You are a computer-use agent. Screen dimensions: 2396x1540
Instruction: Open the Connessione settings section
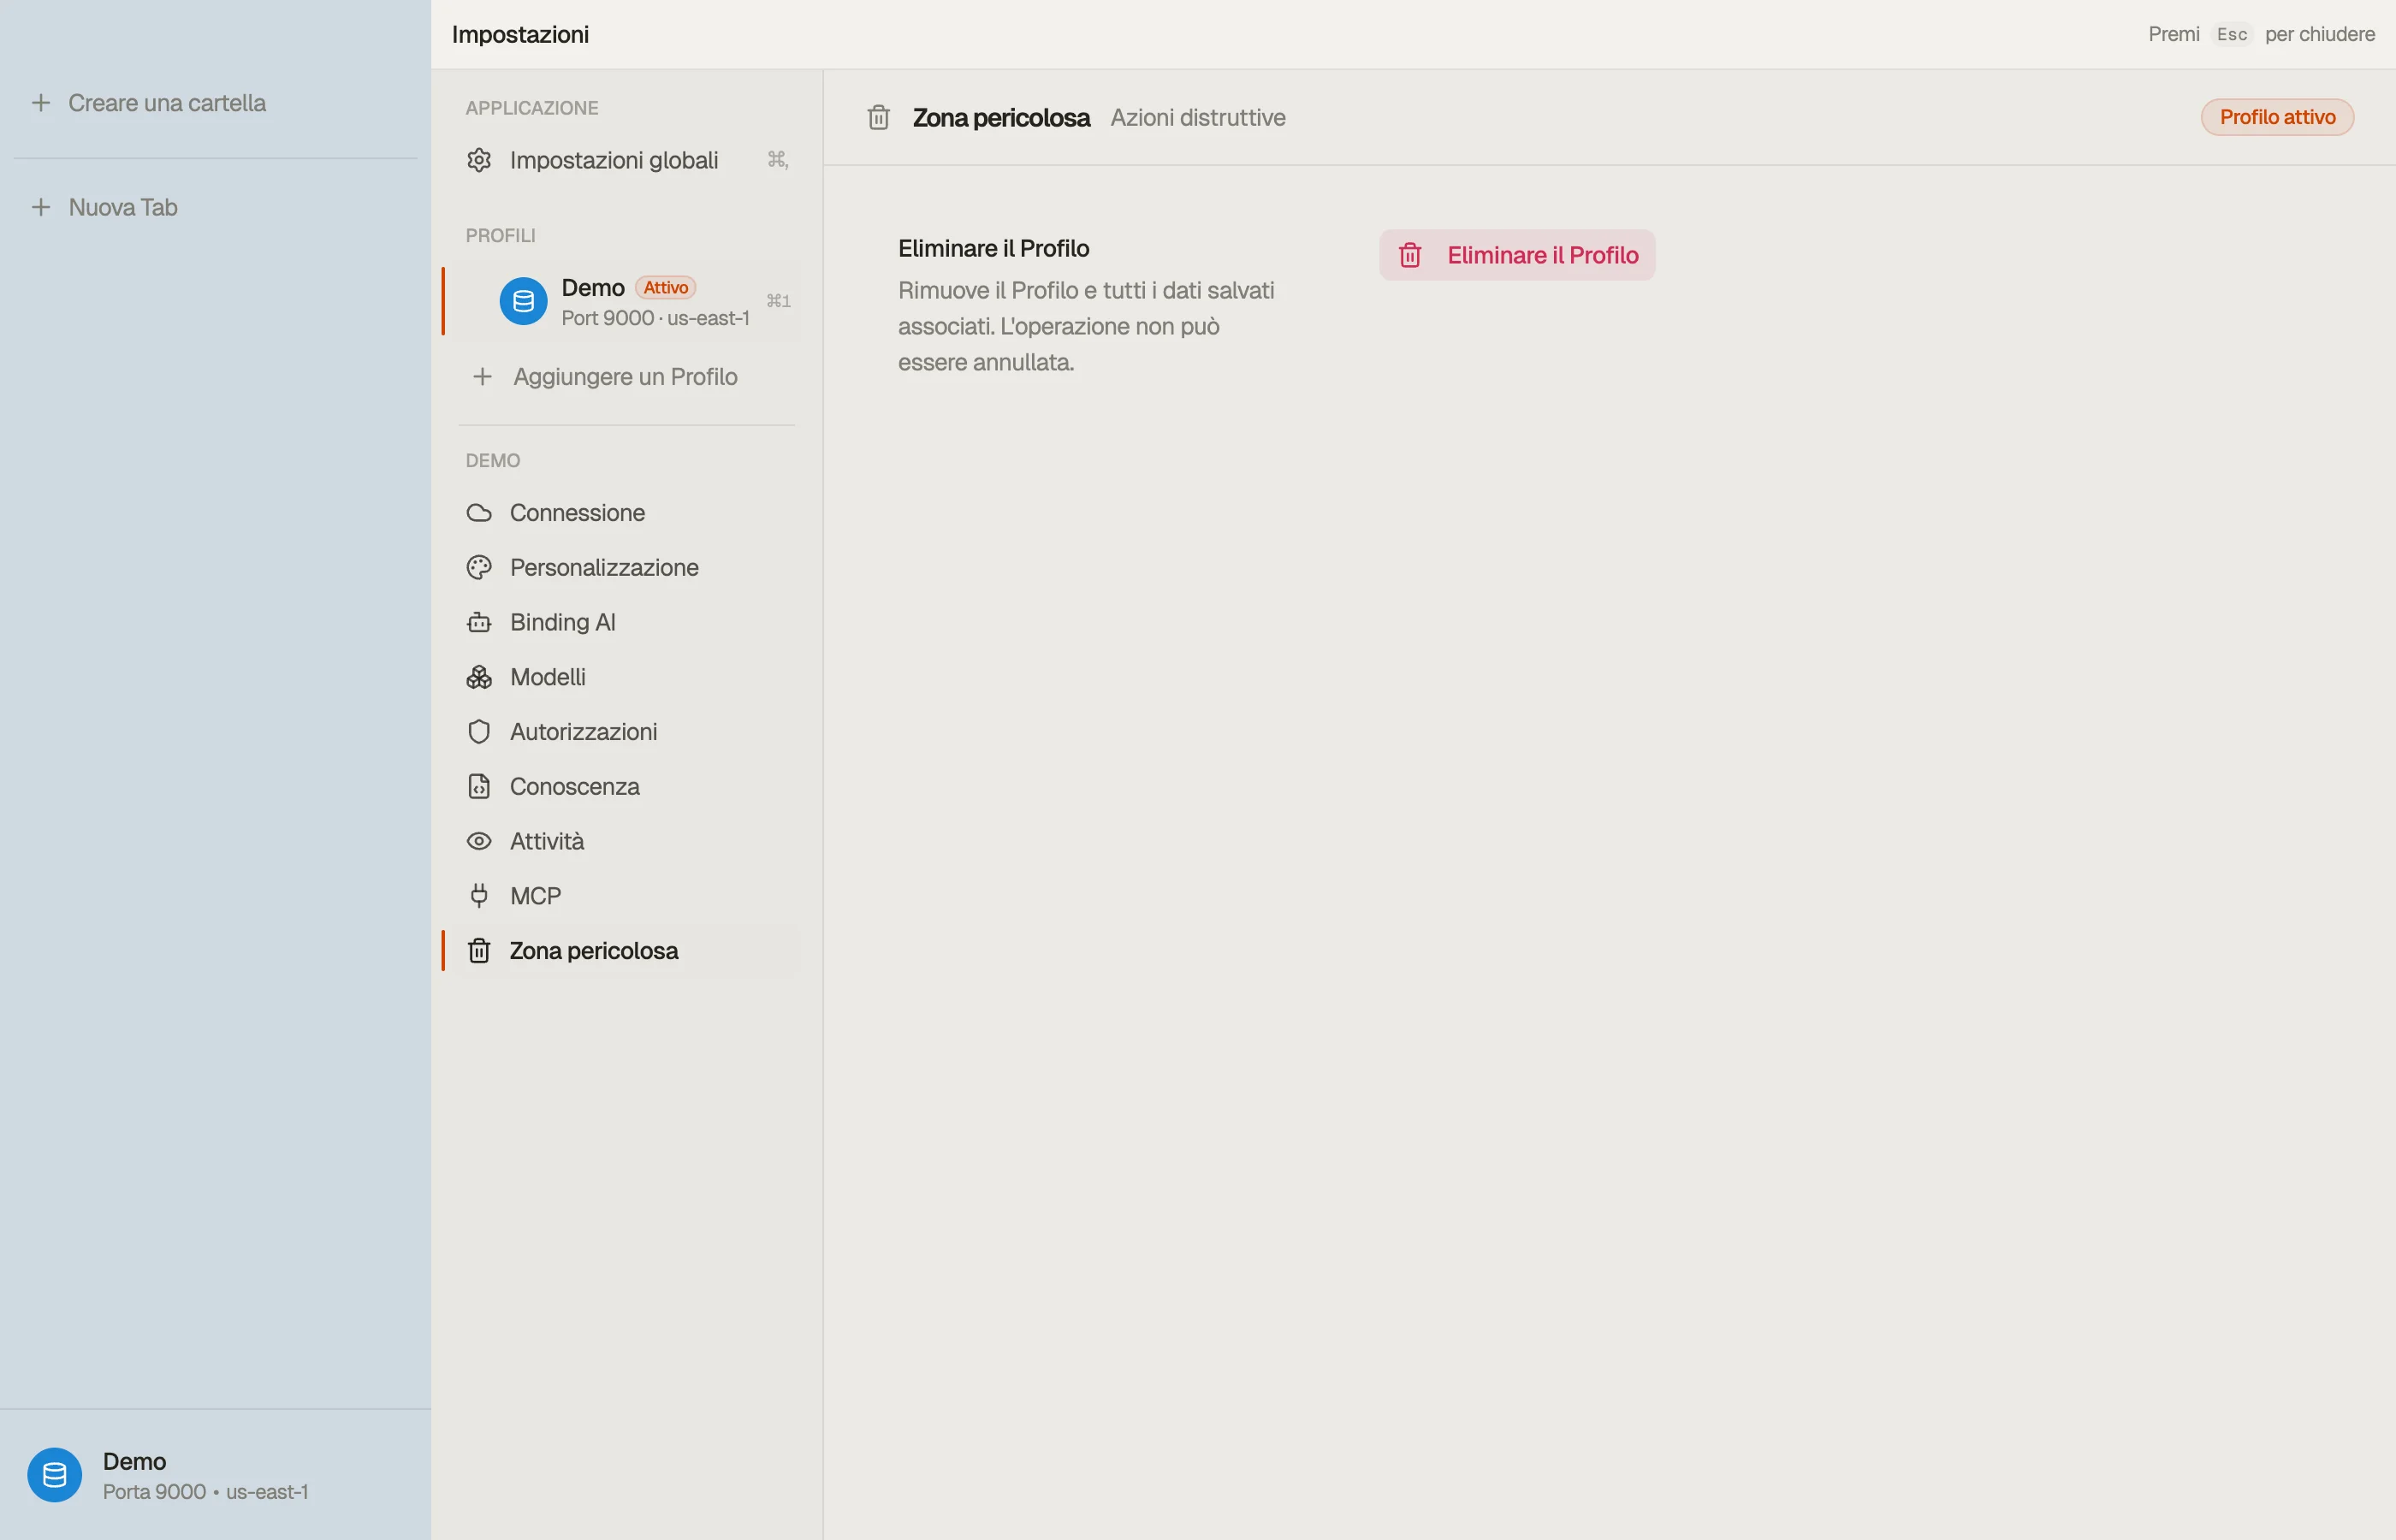coord(627,513)
